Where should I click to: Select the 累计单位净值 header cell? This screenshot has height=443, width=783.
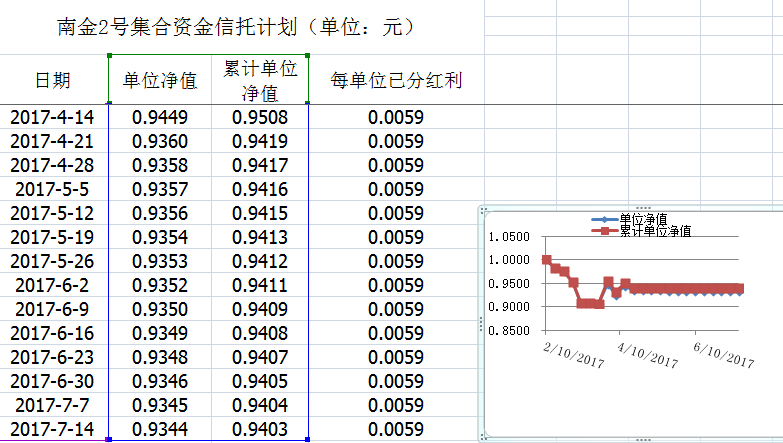(x=260, y=80)
